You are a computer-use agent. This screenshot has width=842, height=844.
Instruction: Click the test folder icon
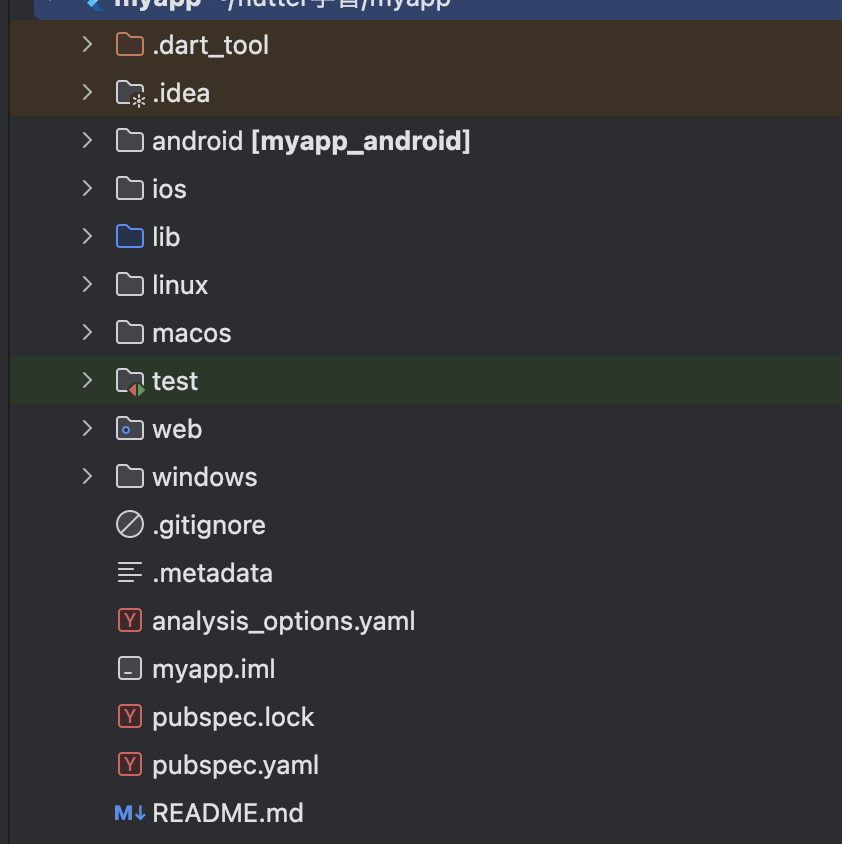(129, 381)
